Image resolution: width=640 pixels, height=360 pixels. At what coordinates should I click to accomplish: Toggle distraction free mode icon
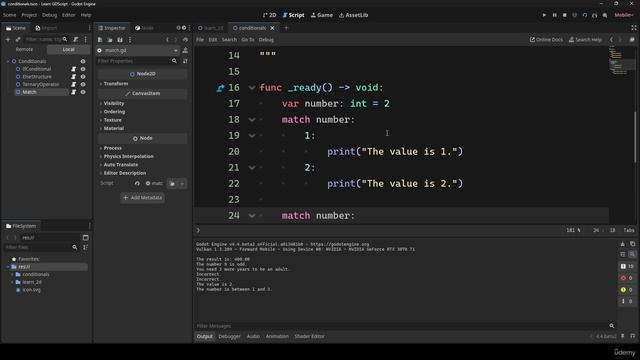633,28
